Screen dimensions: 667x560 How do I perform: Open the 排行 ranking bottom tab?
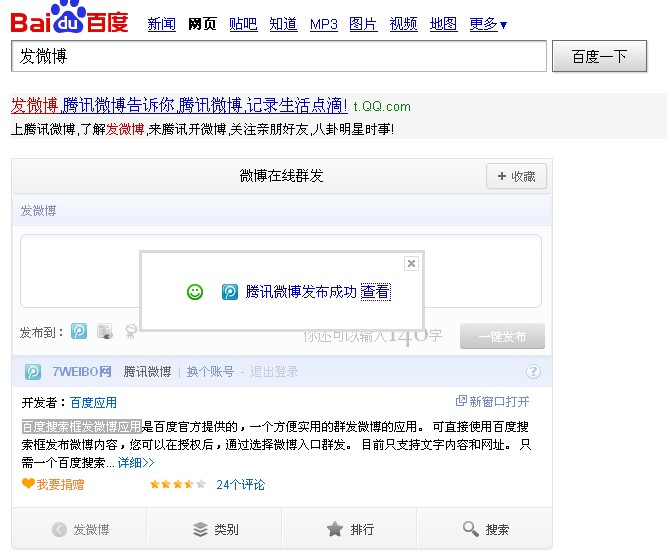pos(349,529)
